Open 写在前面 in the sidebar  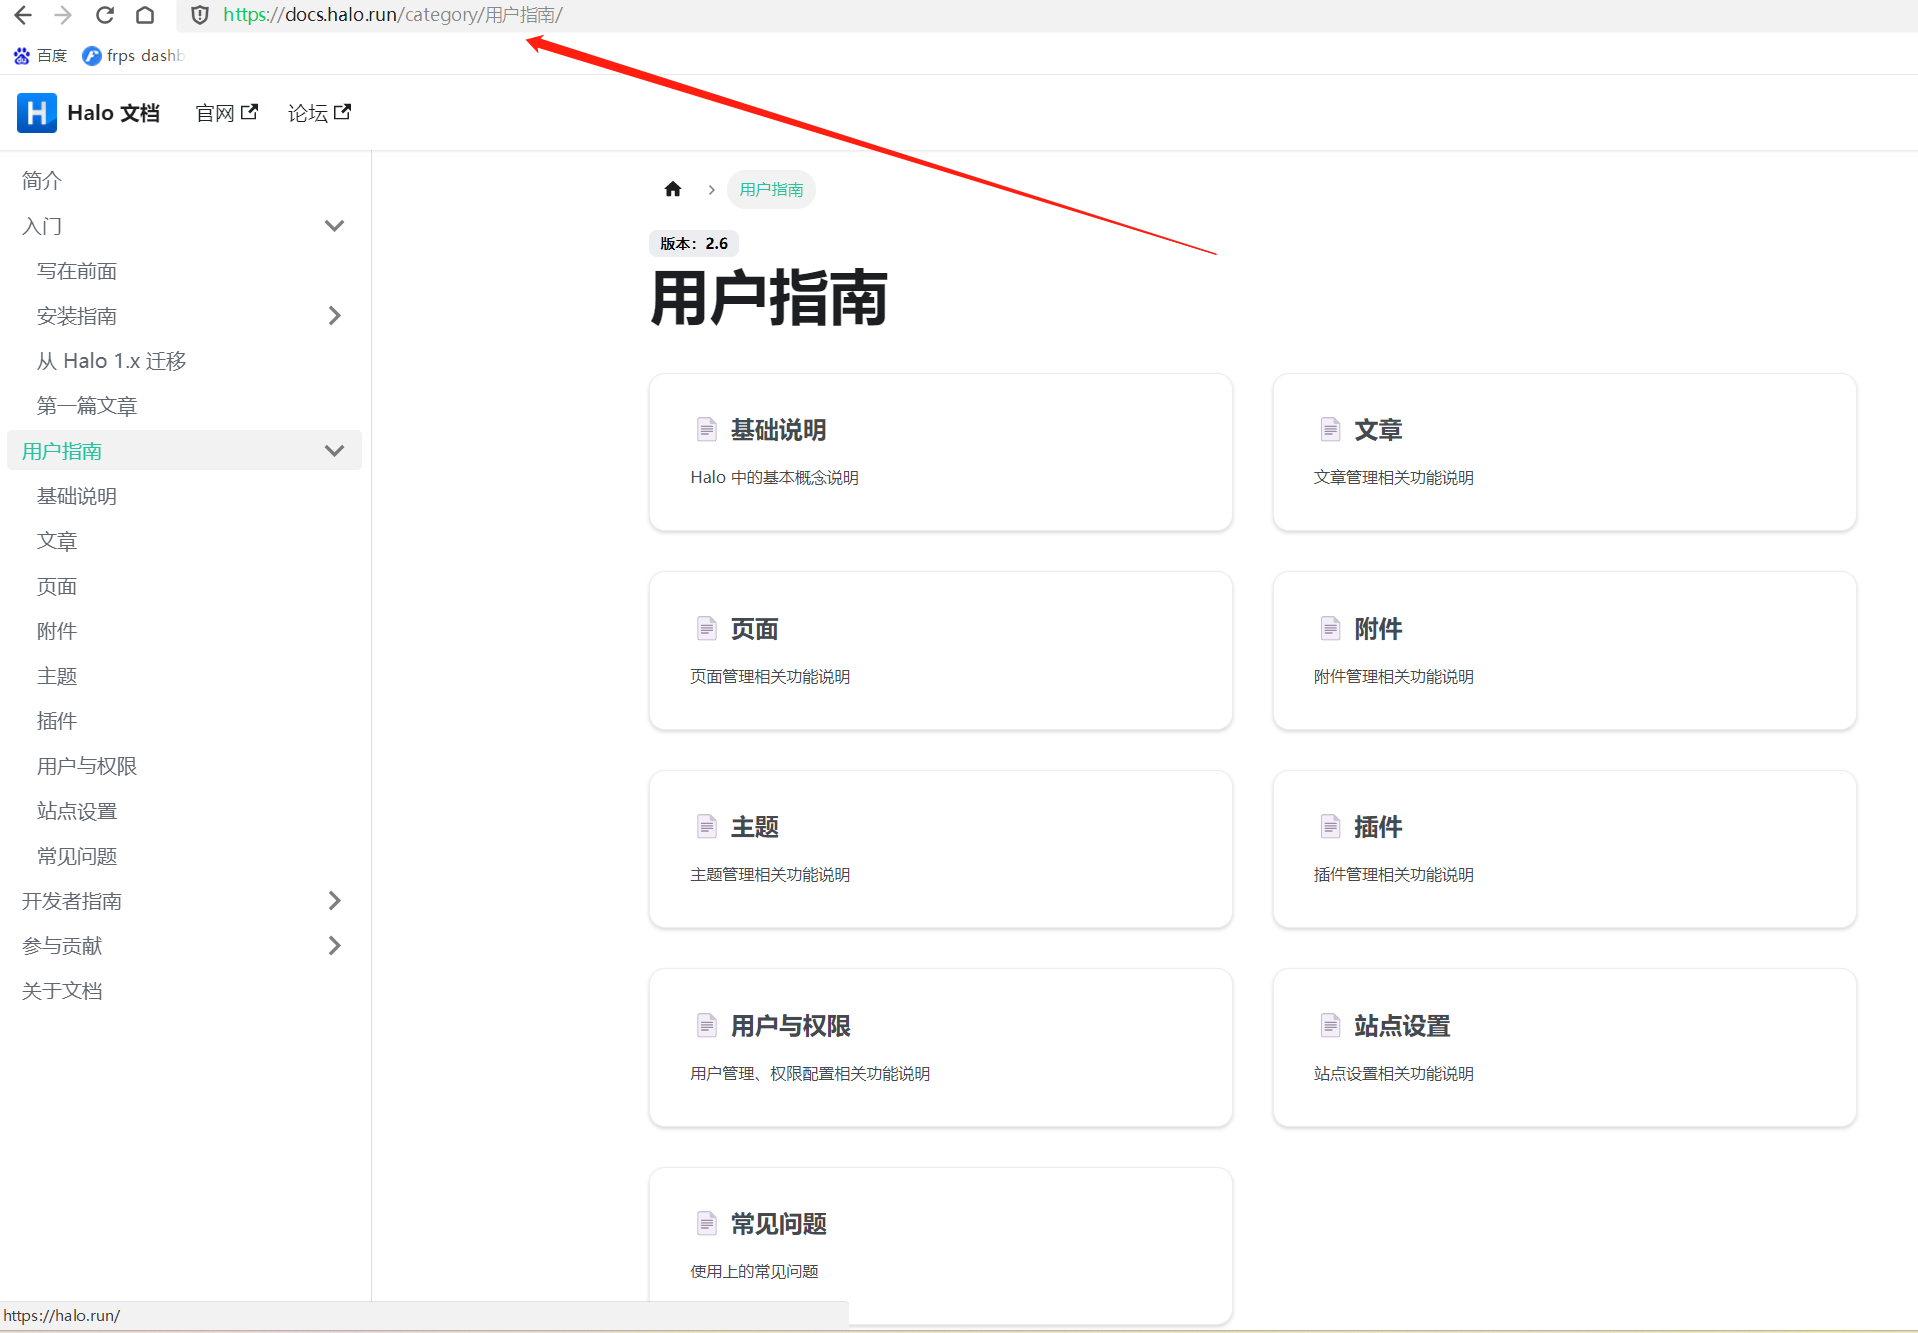coord(77,271)
